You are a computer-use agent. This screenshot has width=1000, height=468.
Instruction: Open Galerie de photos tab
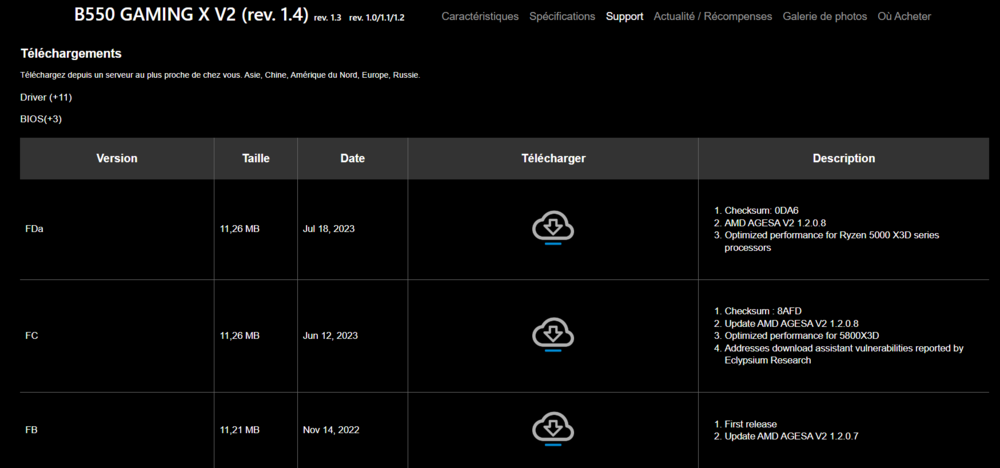coord(825,17)
